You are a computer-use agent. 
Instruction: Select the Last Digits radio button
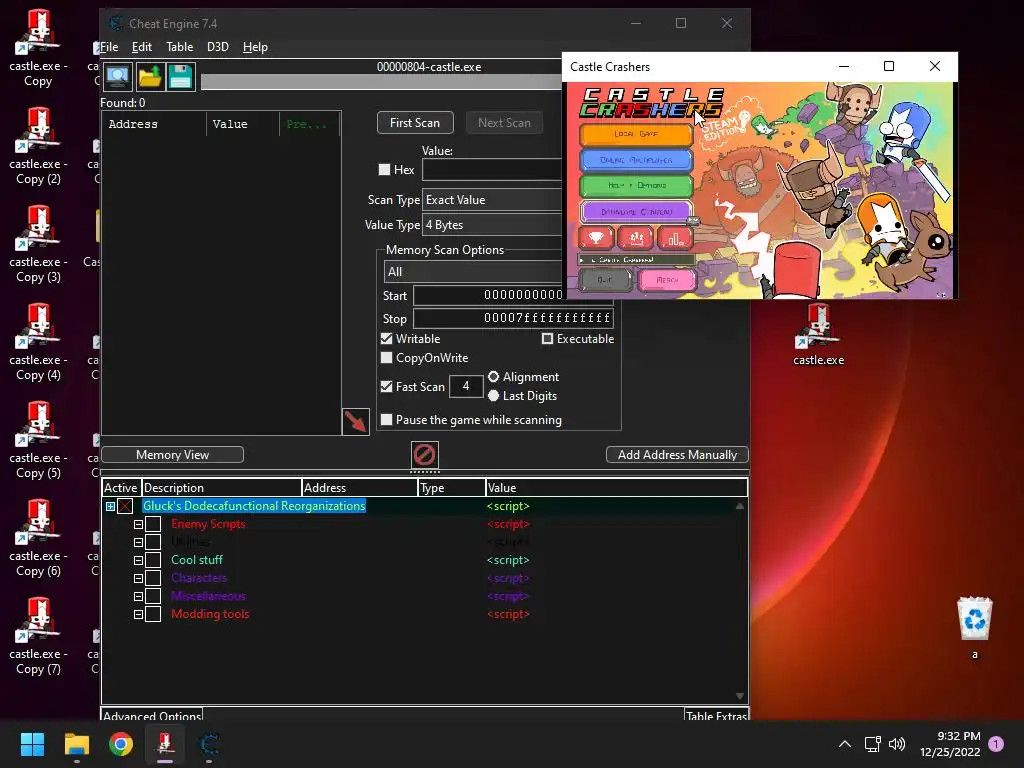[x=494, y=396]
